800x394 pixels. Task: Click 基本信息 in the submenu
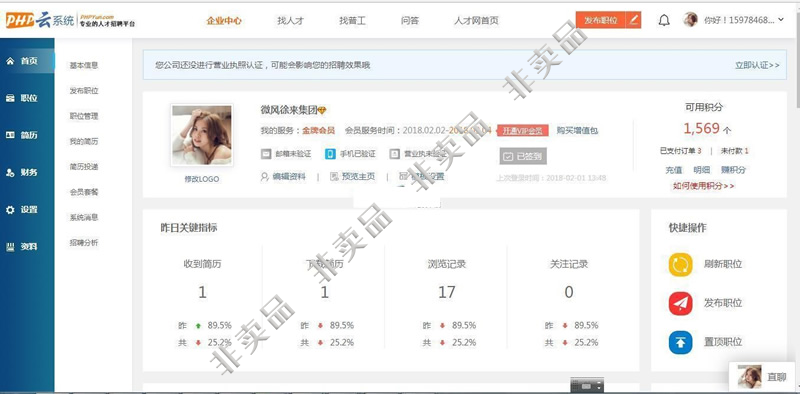[84, 65]
